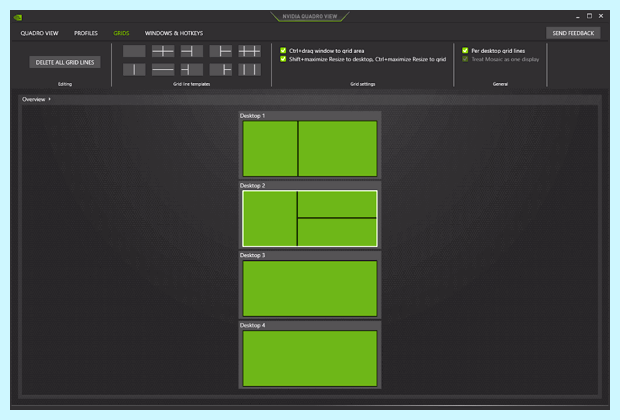Open the Quadro View tab
The height and width of the screenshot is (420, 620).
coord(40,33)
